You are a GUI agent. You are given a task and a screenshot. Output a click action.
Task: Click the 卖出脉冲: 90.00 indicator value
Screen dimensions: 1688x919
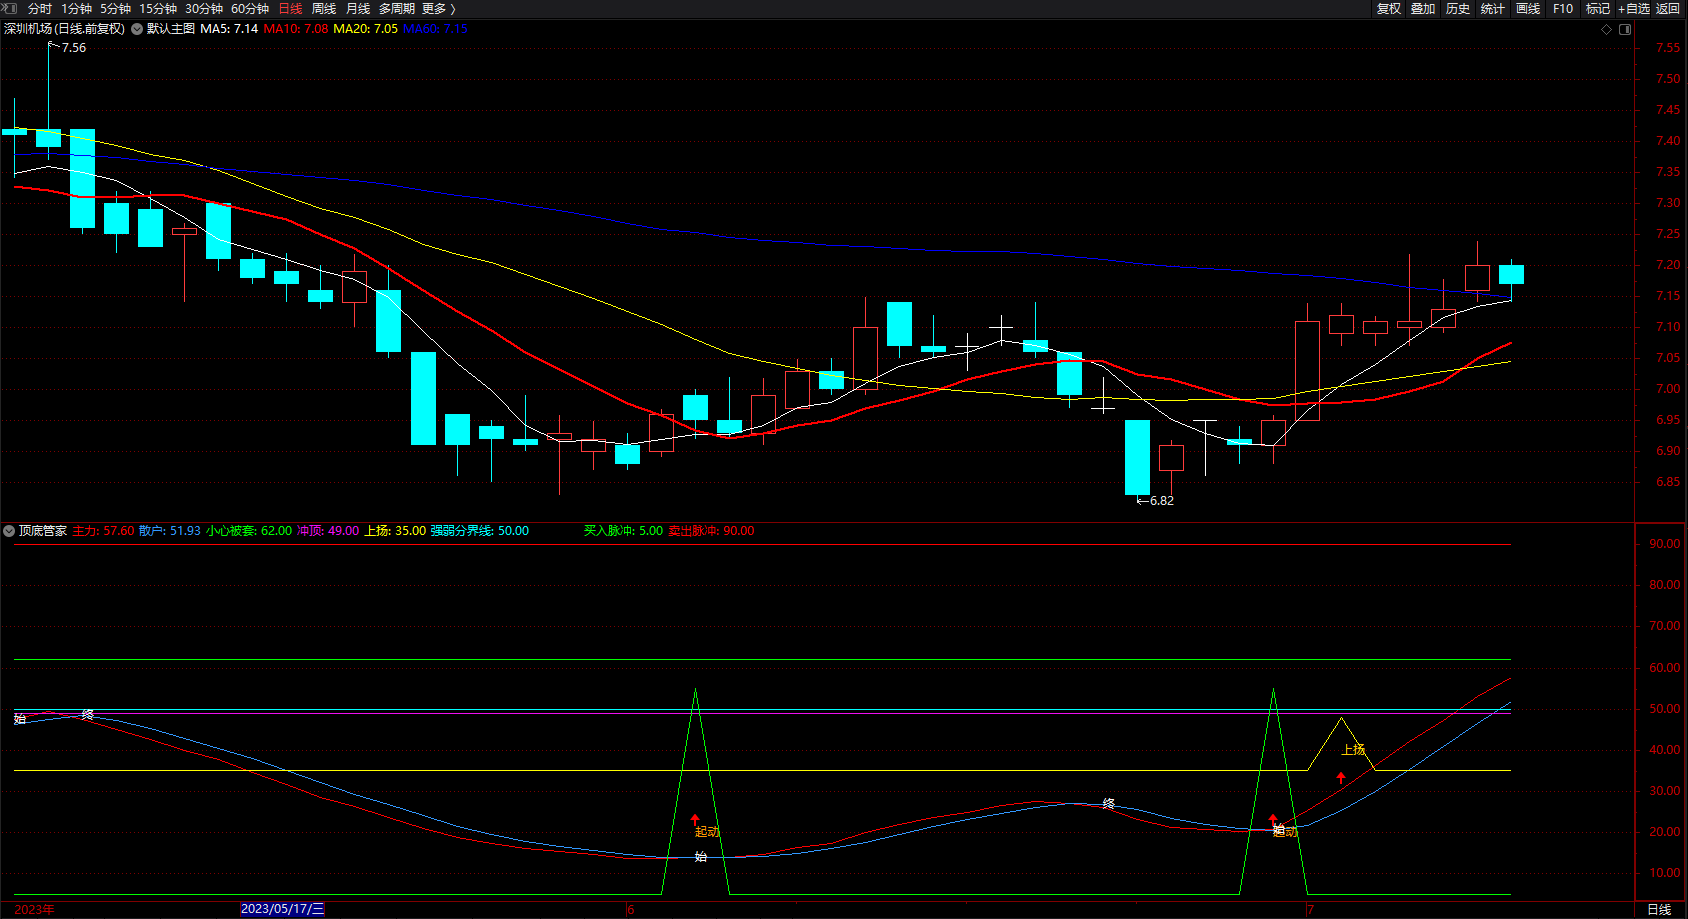click(x=711, y=531)
